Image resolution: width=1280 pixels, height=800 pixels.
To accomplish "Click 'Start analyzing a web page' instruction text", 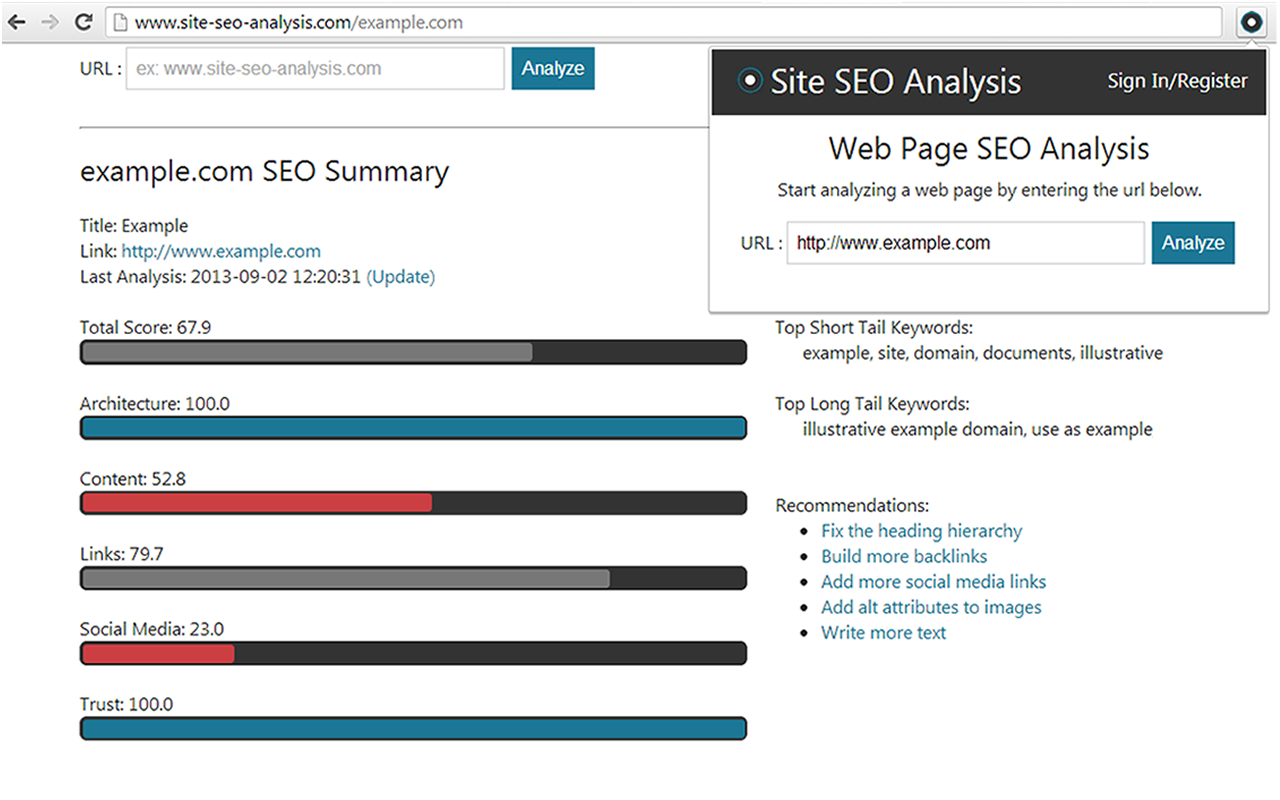I will point(989,190).
